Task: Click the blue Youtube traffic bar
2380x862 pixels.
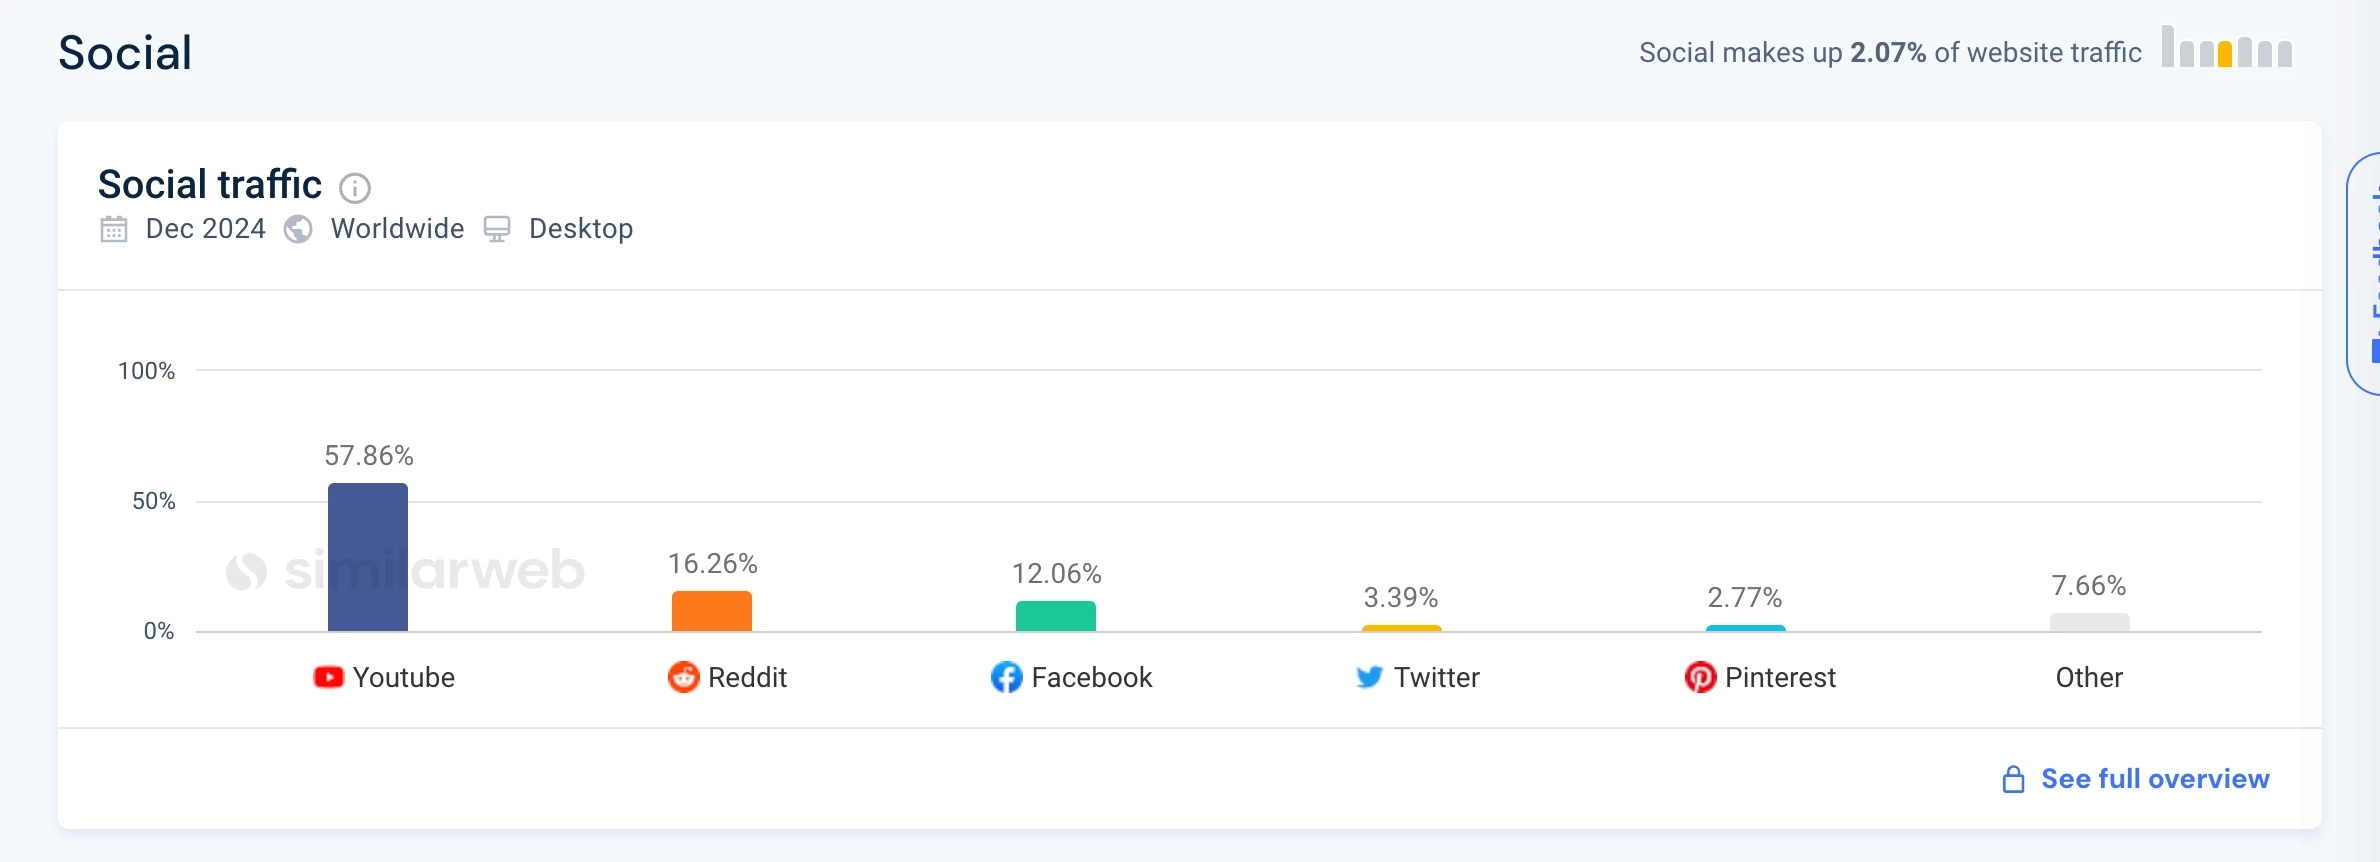Action: pyautogui.click(x=368, y=557)
